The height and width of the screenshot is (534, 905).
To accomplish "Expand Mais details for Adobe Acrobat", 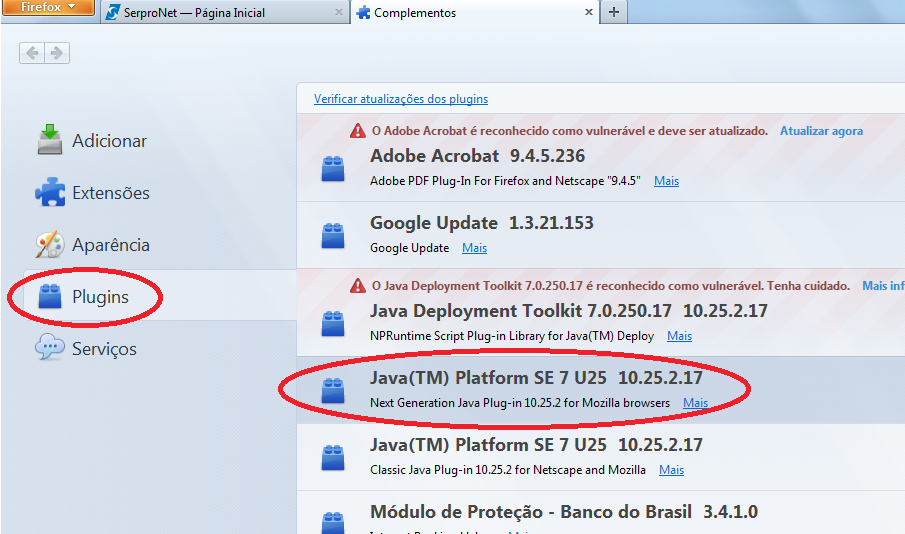I will (666, 181).
